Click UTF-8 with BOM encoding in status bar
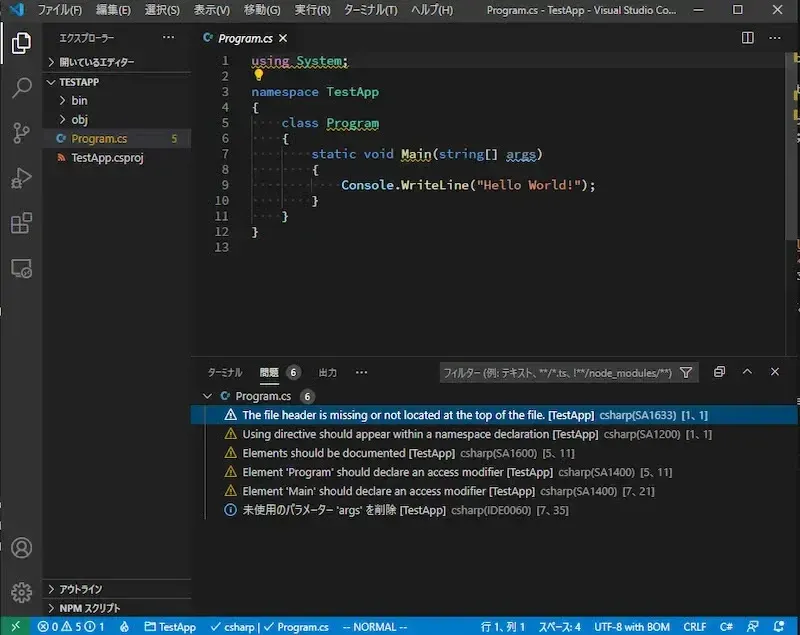Image resolution: width=800 pixels, height=635 pixels. 631,627
